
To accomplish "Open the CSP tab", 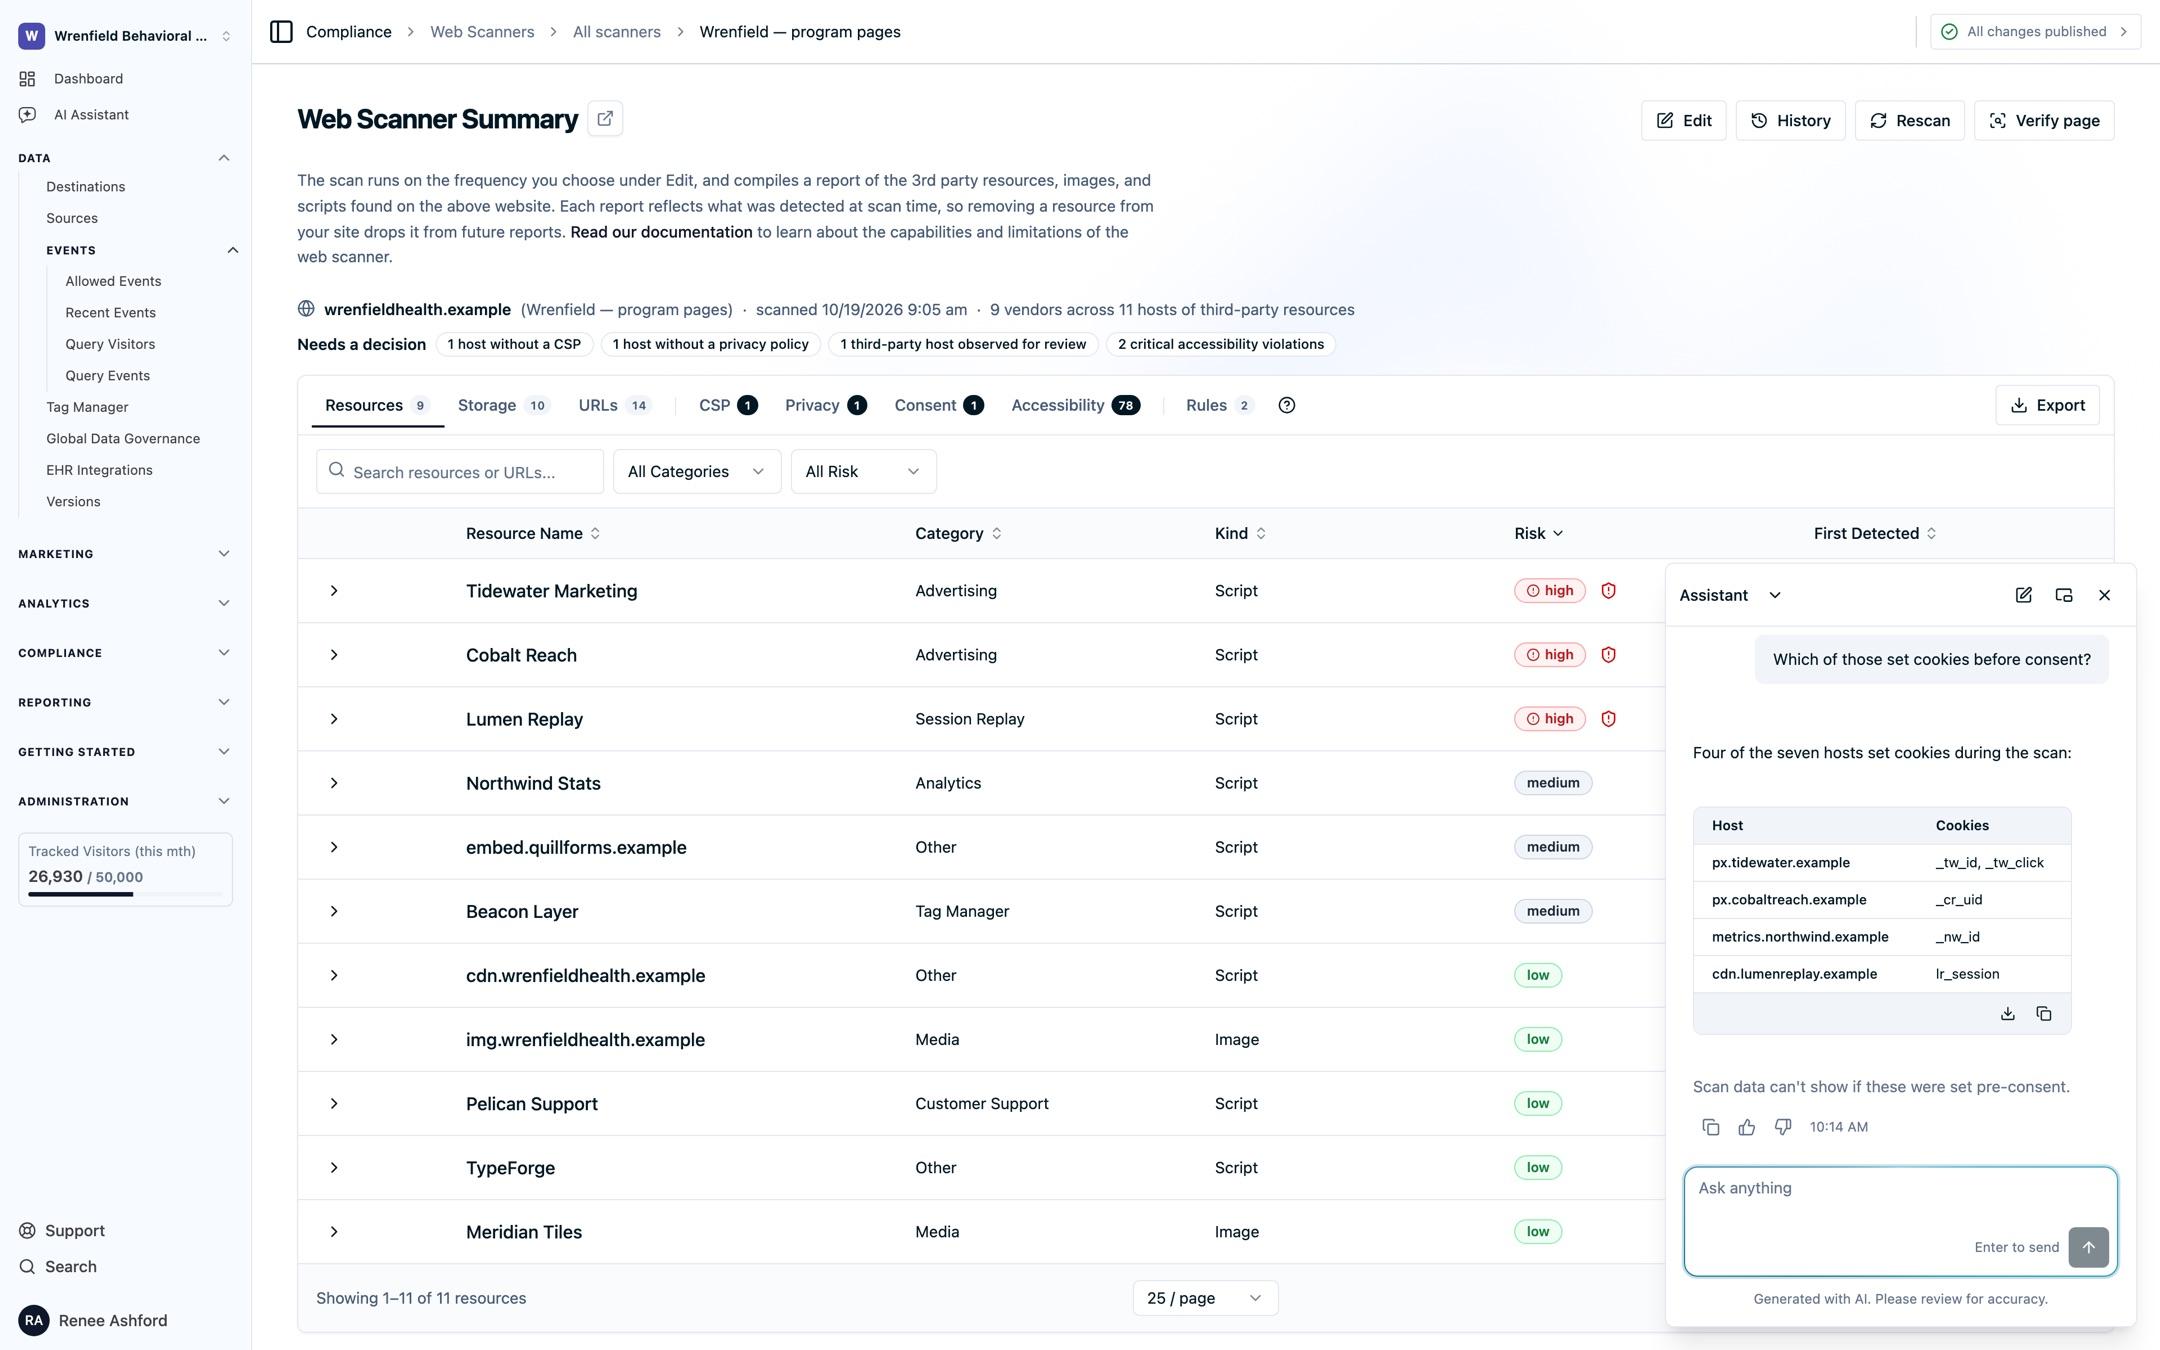I will point(728,405).
